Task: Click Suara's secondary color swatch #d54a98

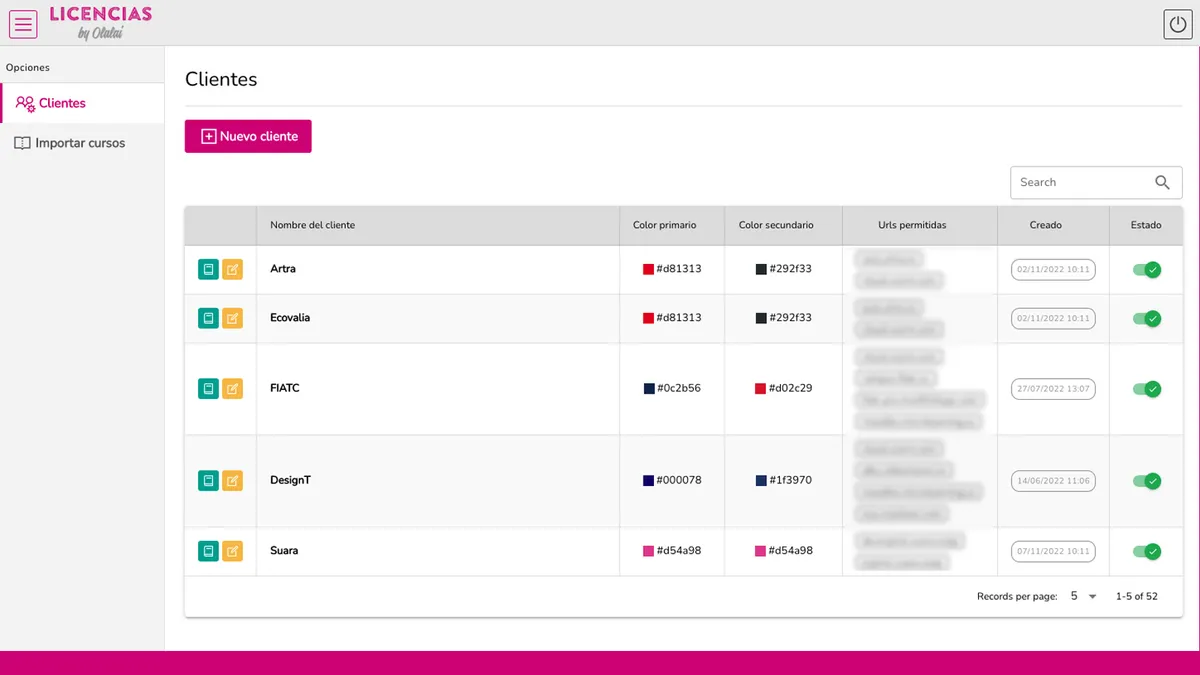Action: point(760,551)
